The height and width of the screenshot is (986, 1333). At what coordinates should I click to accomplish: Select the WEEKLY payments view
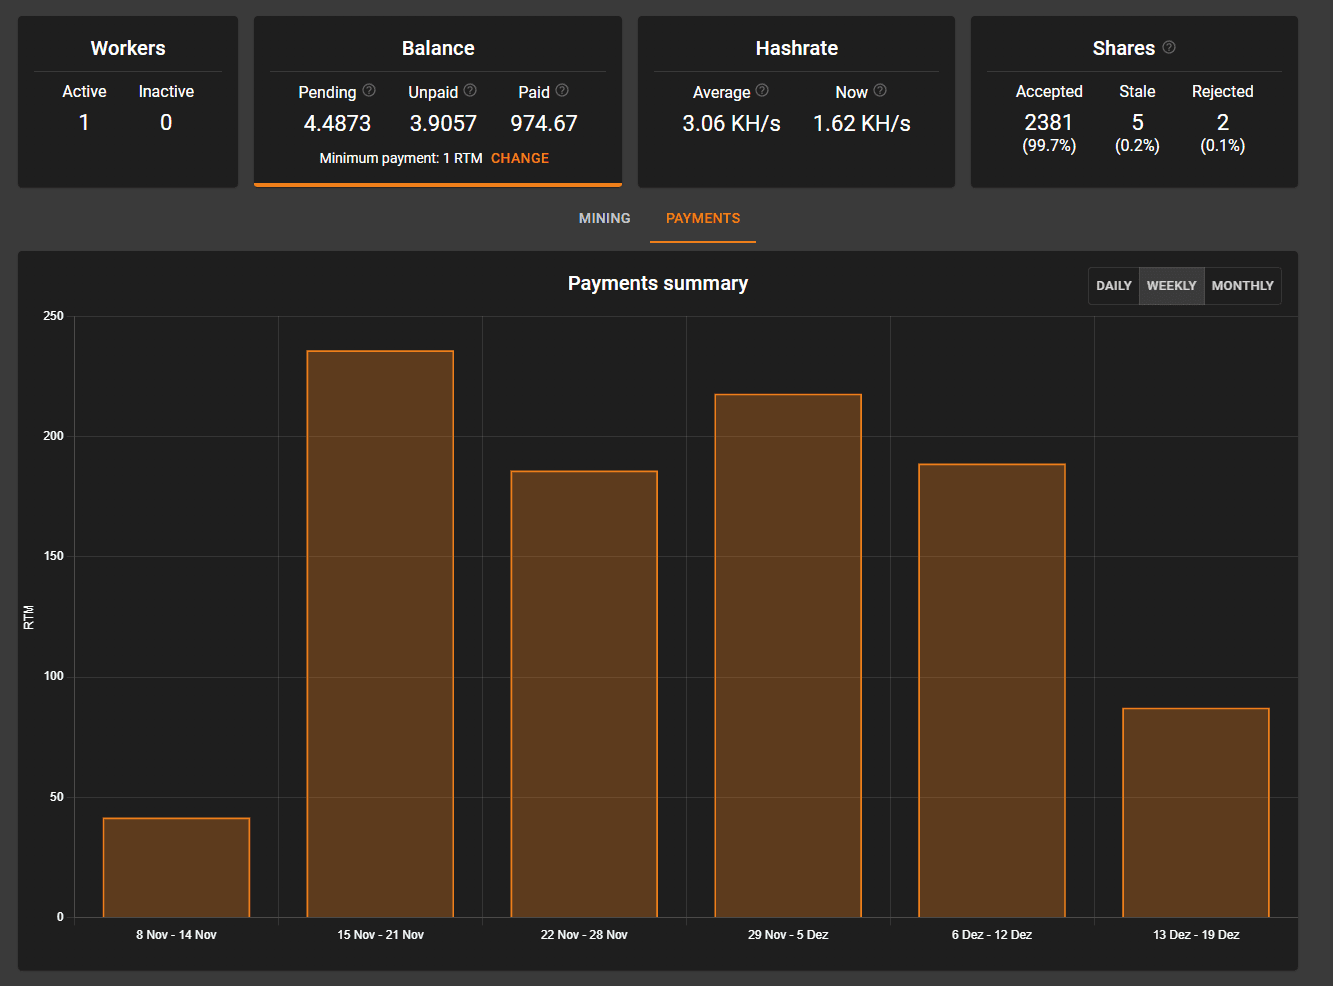1171,285
